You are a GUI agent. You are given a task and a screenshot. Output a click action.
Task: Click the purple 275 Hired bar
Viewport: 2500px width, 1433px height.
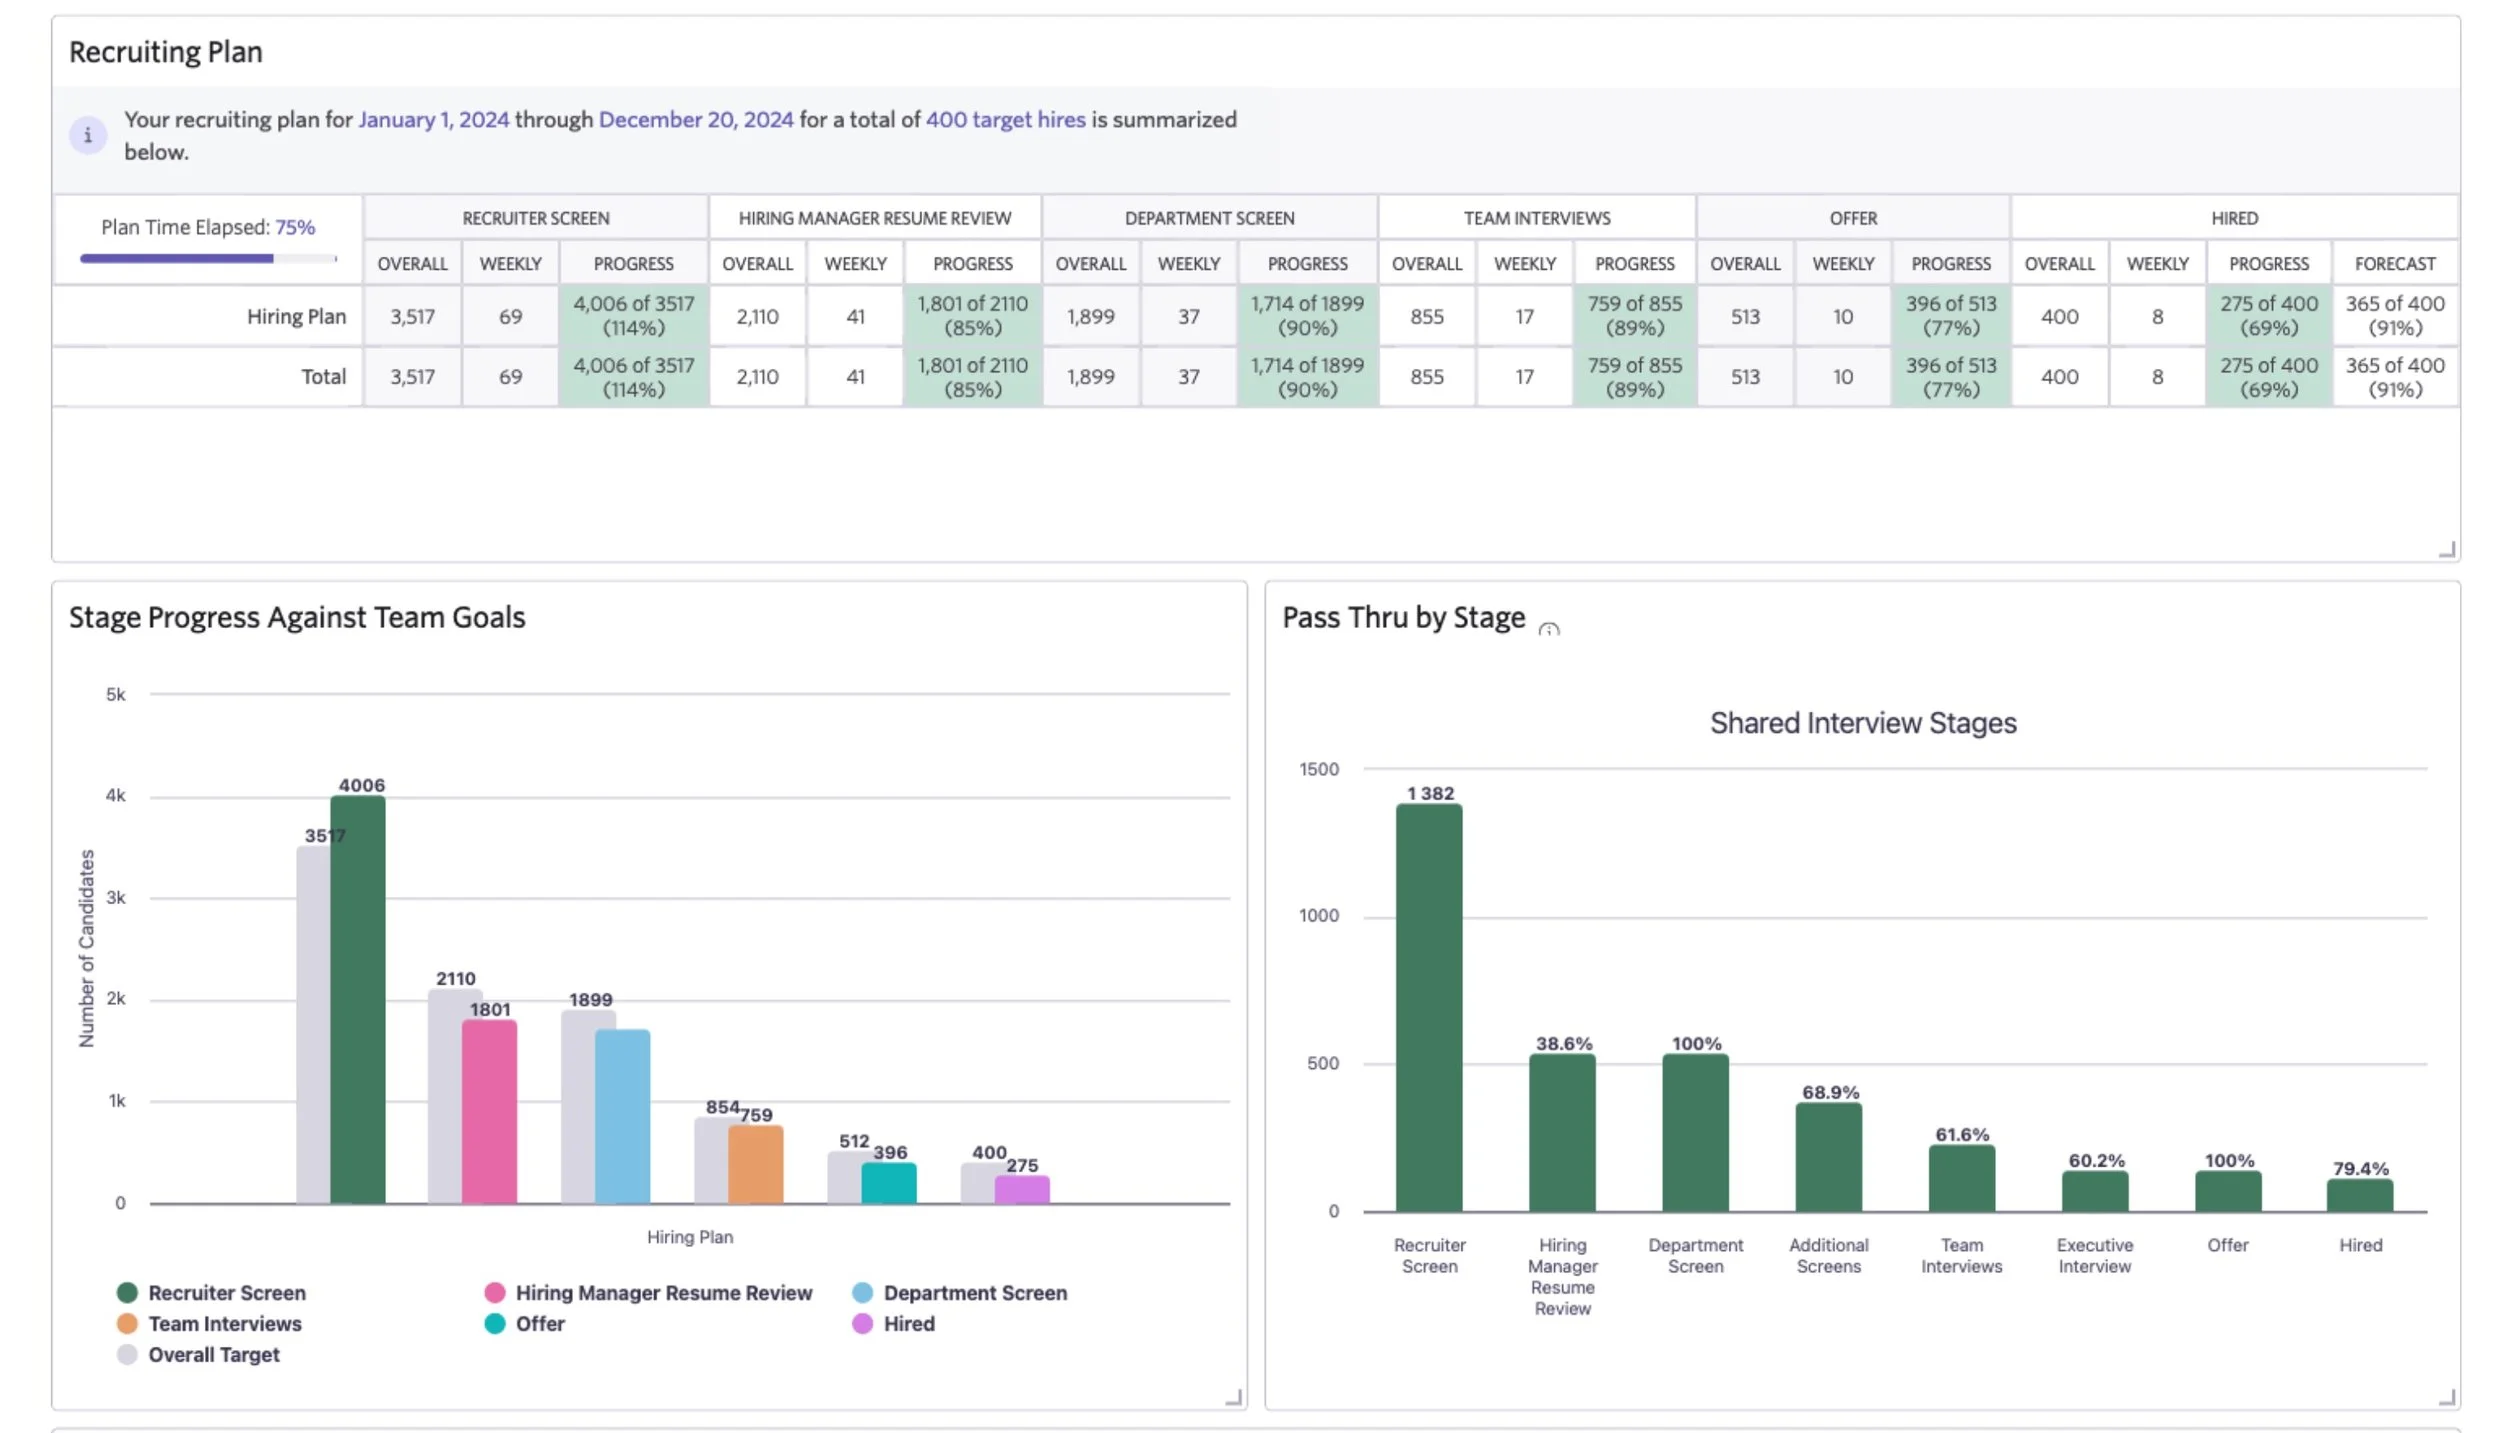[x=1022, y=1189]
